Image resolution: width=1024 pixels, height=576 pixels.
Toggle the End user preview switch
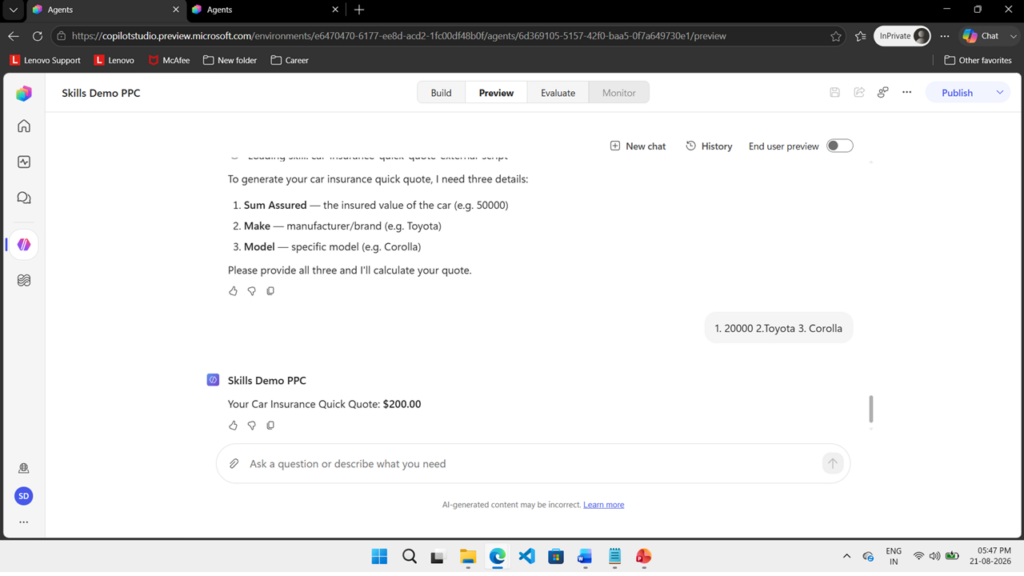840,146
